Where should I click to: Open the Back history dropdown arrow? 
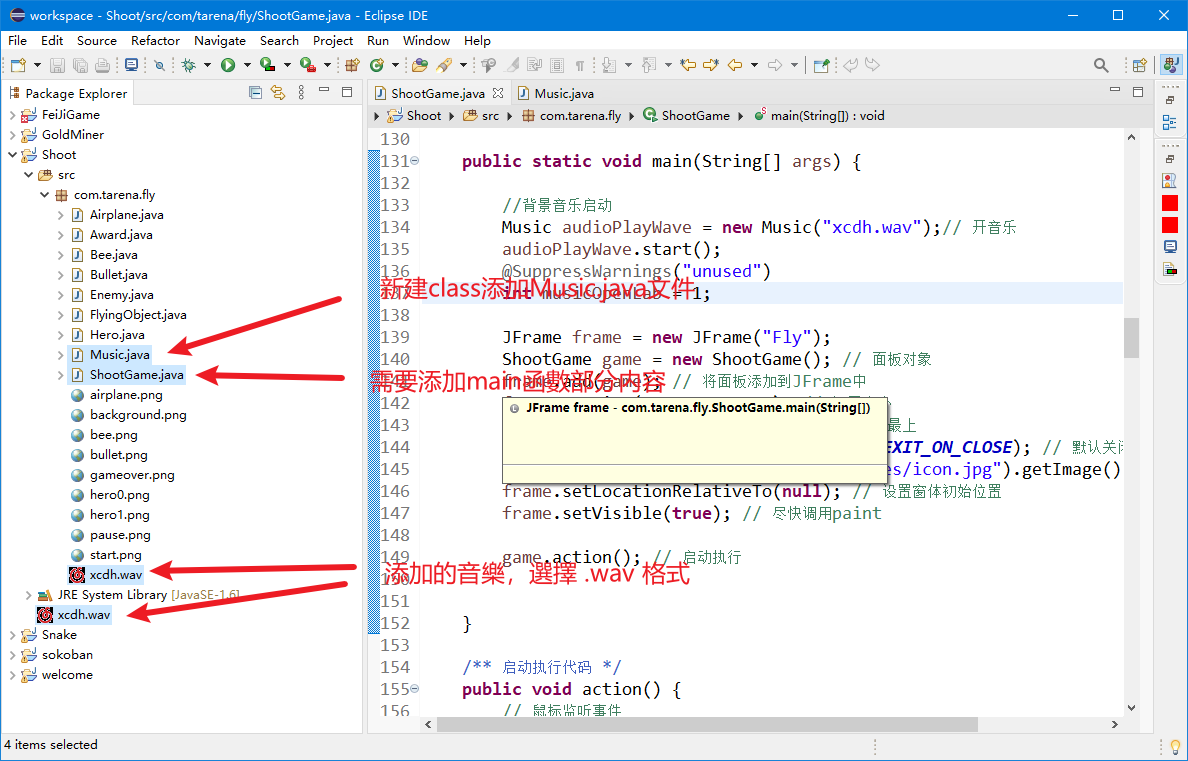[754, 65]
